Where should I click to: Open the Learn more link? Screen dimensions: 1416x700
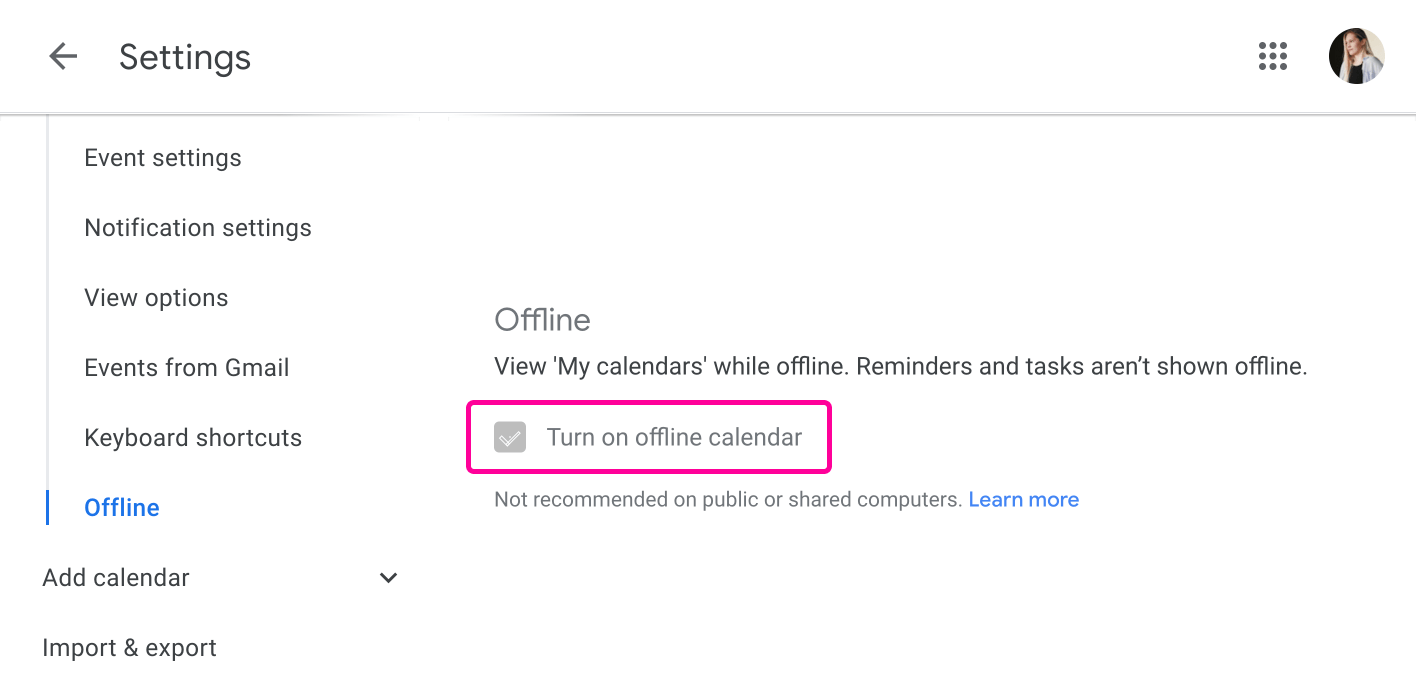pyautogui.click(x=1023, y=499)
